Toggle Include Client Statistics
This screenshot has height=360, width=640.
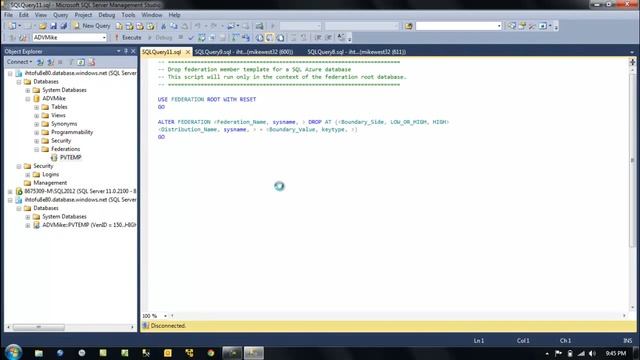246,38
